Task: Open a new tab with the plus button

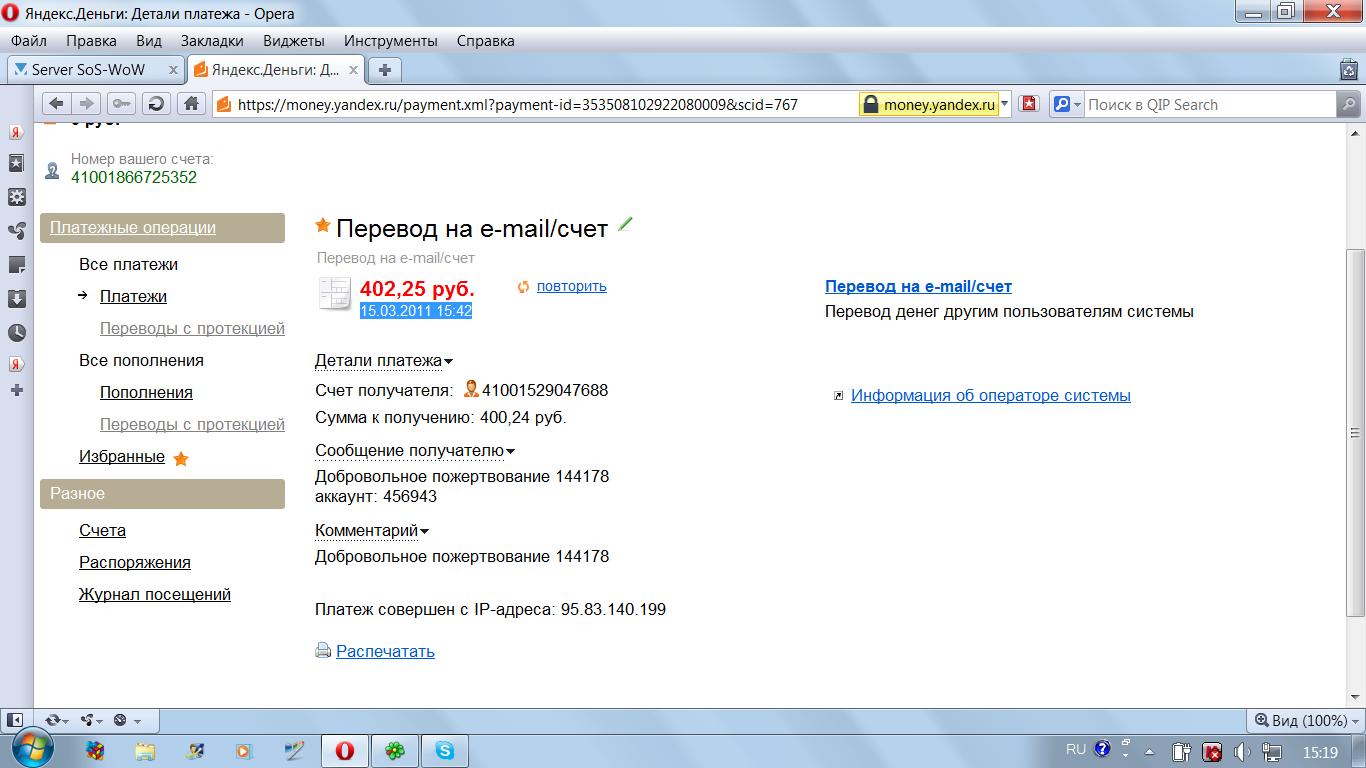Action: [385, 70]
